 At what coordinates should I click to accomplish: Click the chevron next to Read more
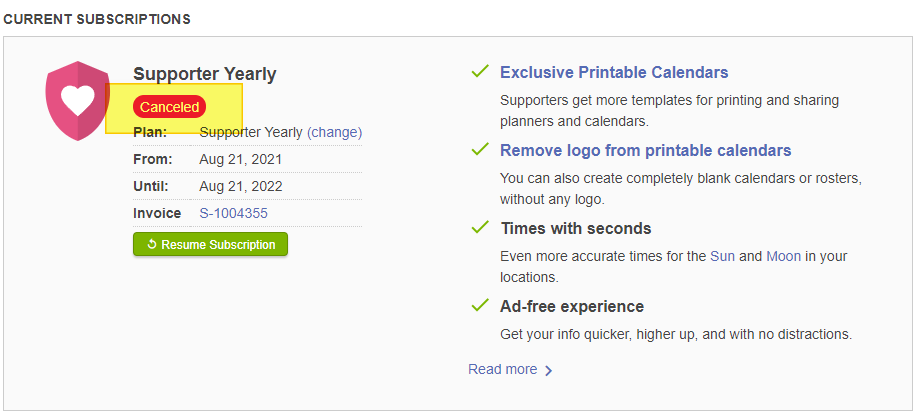click(x=548, y=370)
